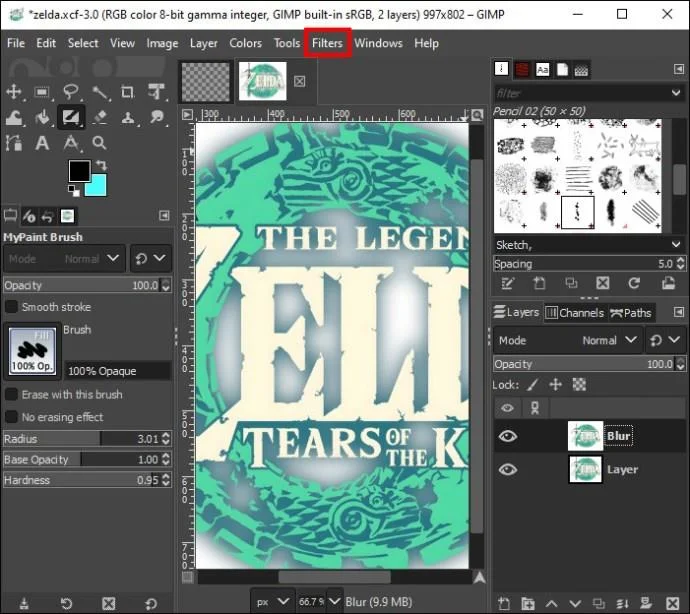Select the Smudge tool
The height and width of the screenshot is (614, 690).
tap(156, 118)
